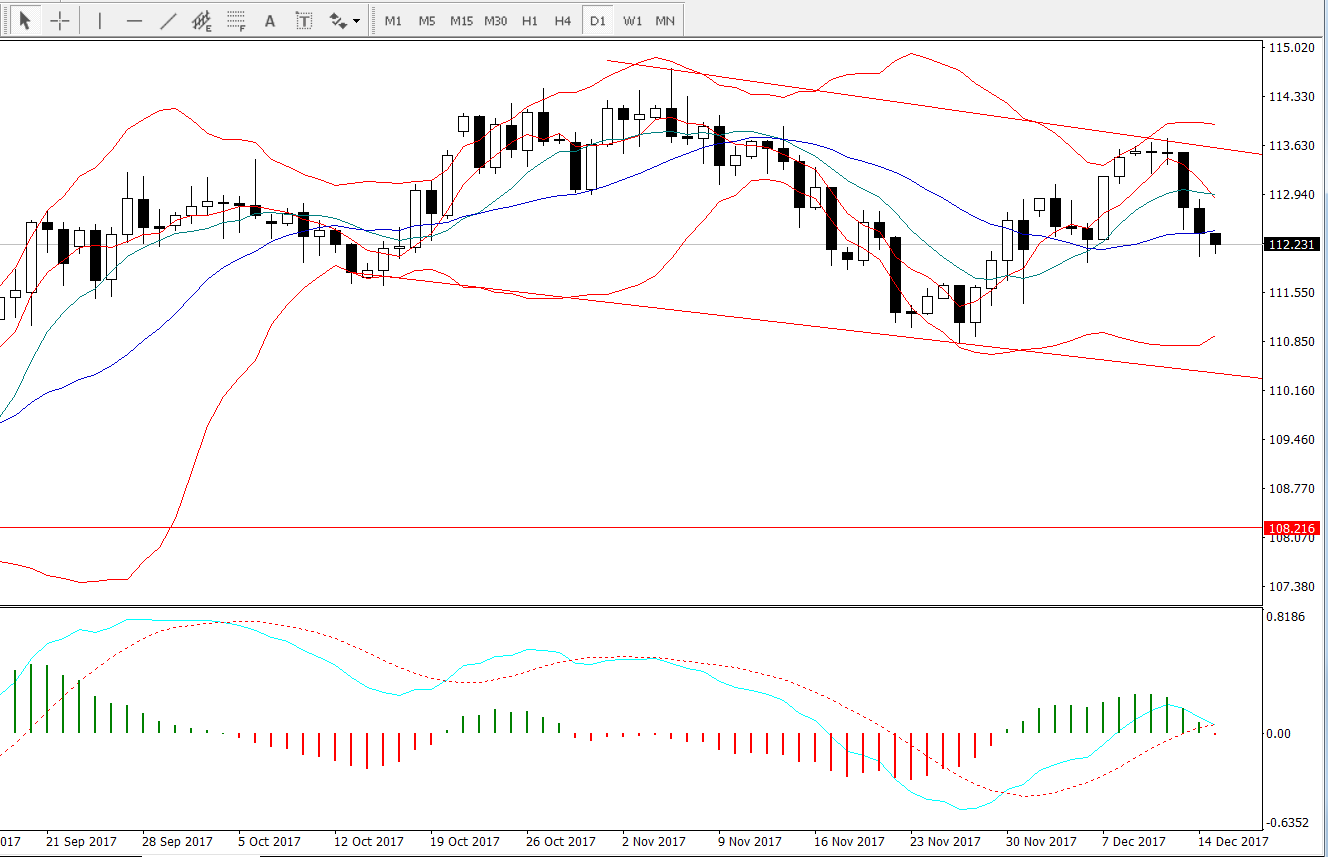Set chart period to H4
Viewport: 1328px width, 857px height.
pos(563,20)
